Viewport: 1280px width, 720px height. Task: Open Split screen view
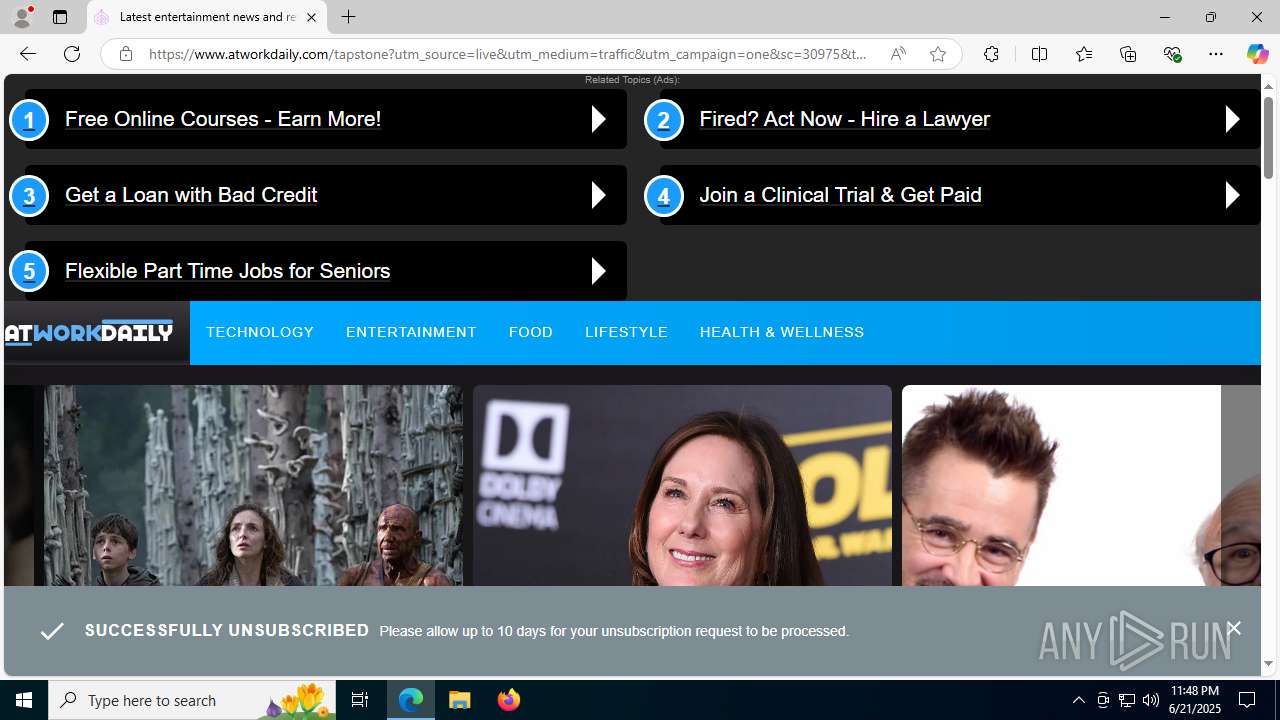(x=1039, y=54)
